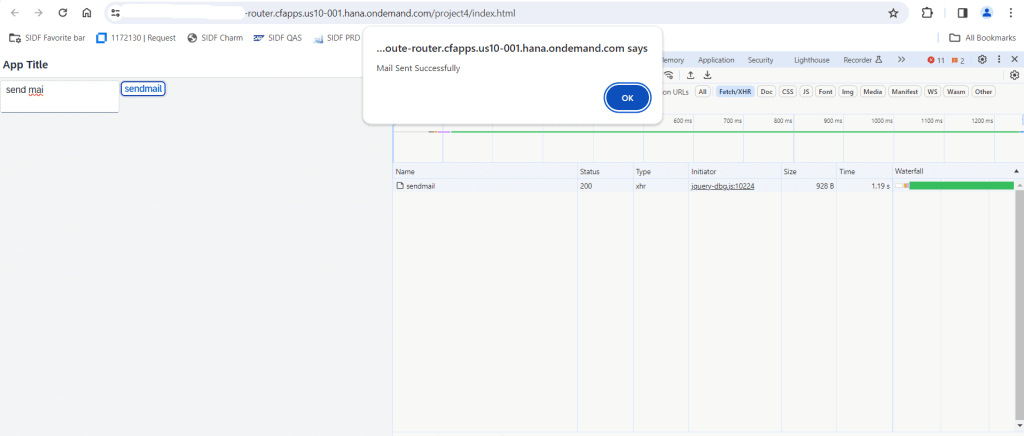
Task: Click the address bar URL
Action: [x=380, y=13]
